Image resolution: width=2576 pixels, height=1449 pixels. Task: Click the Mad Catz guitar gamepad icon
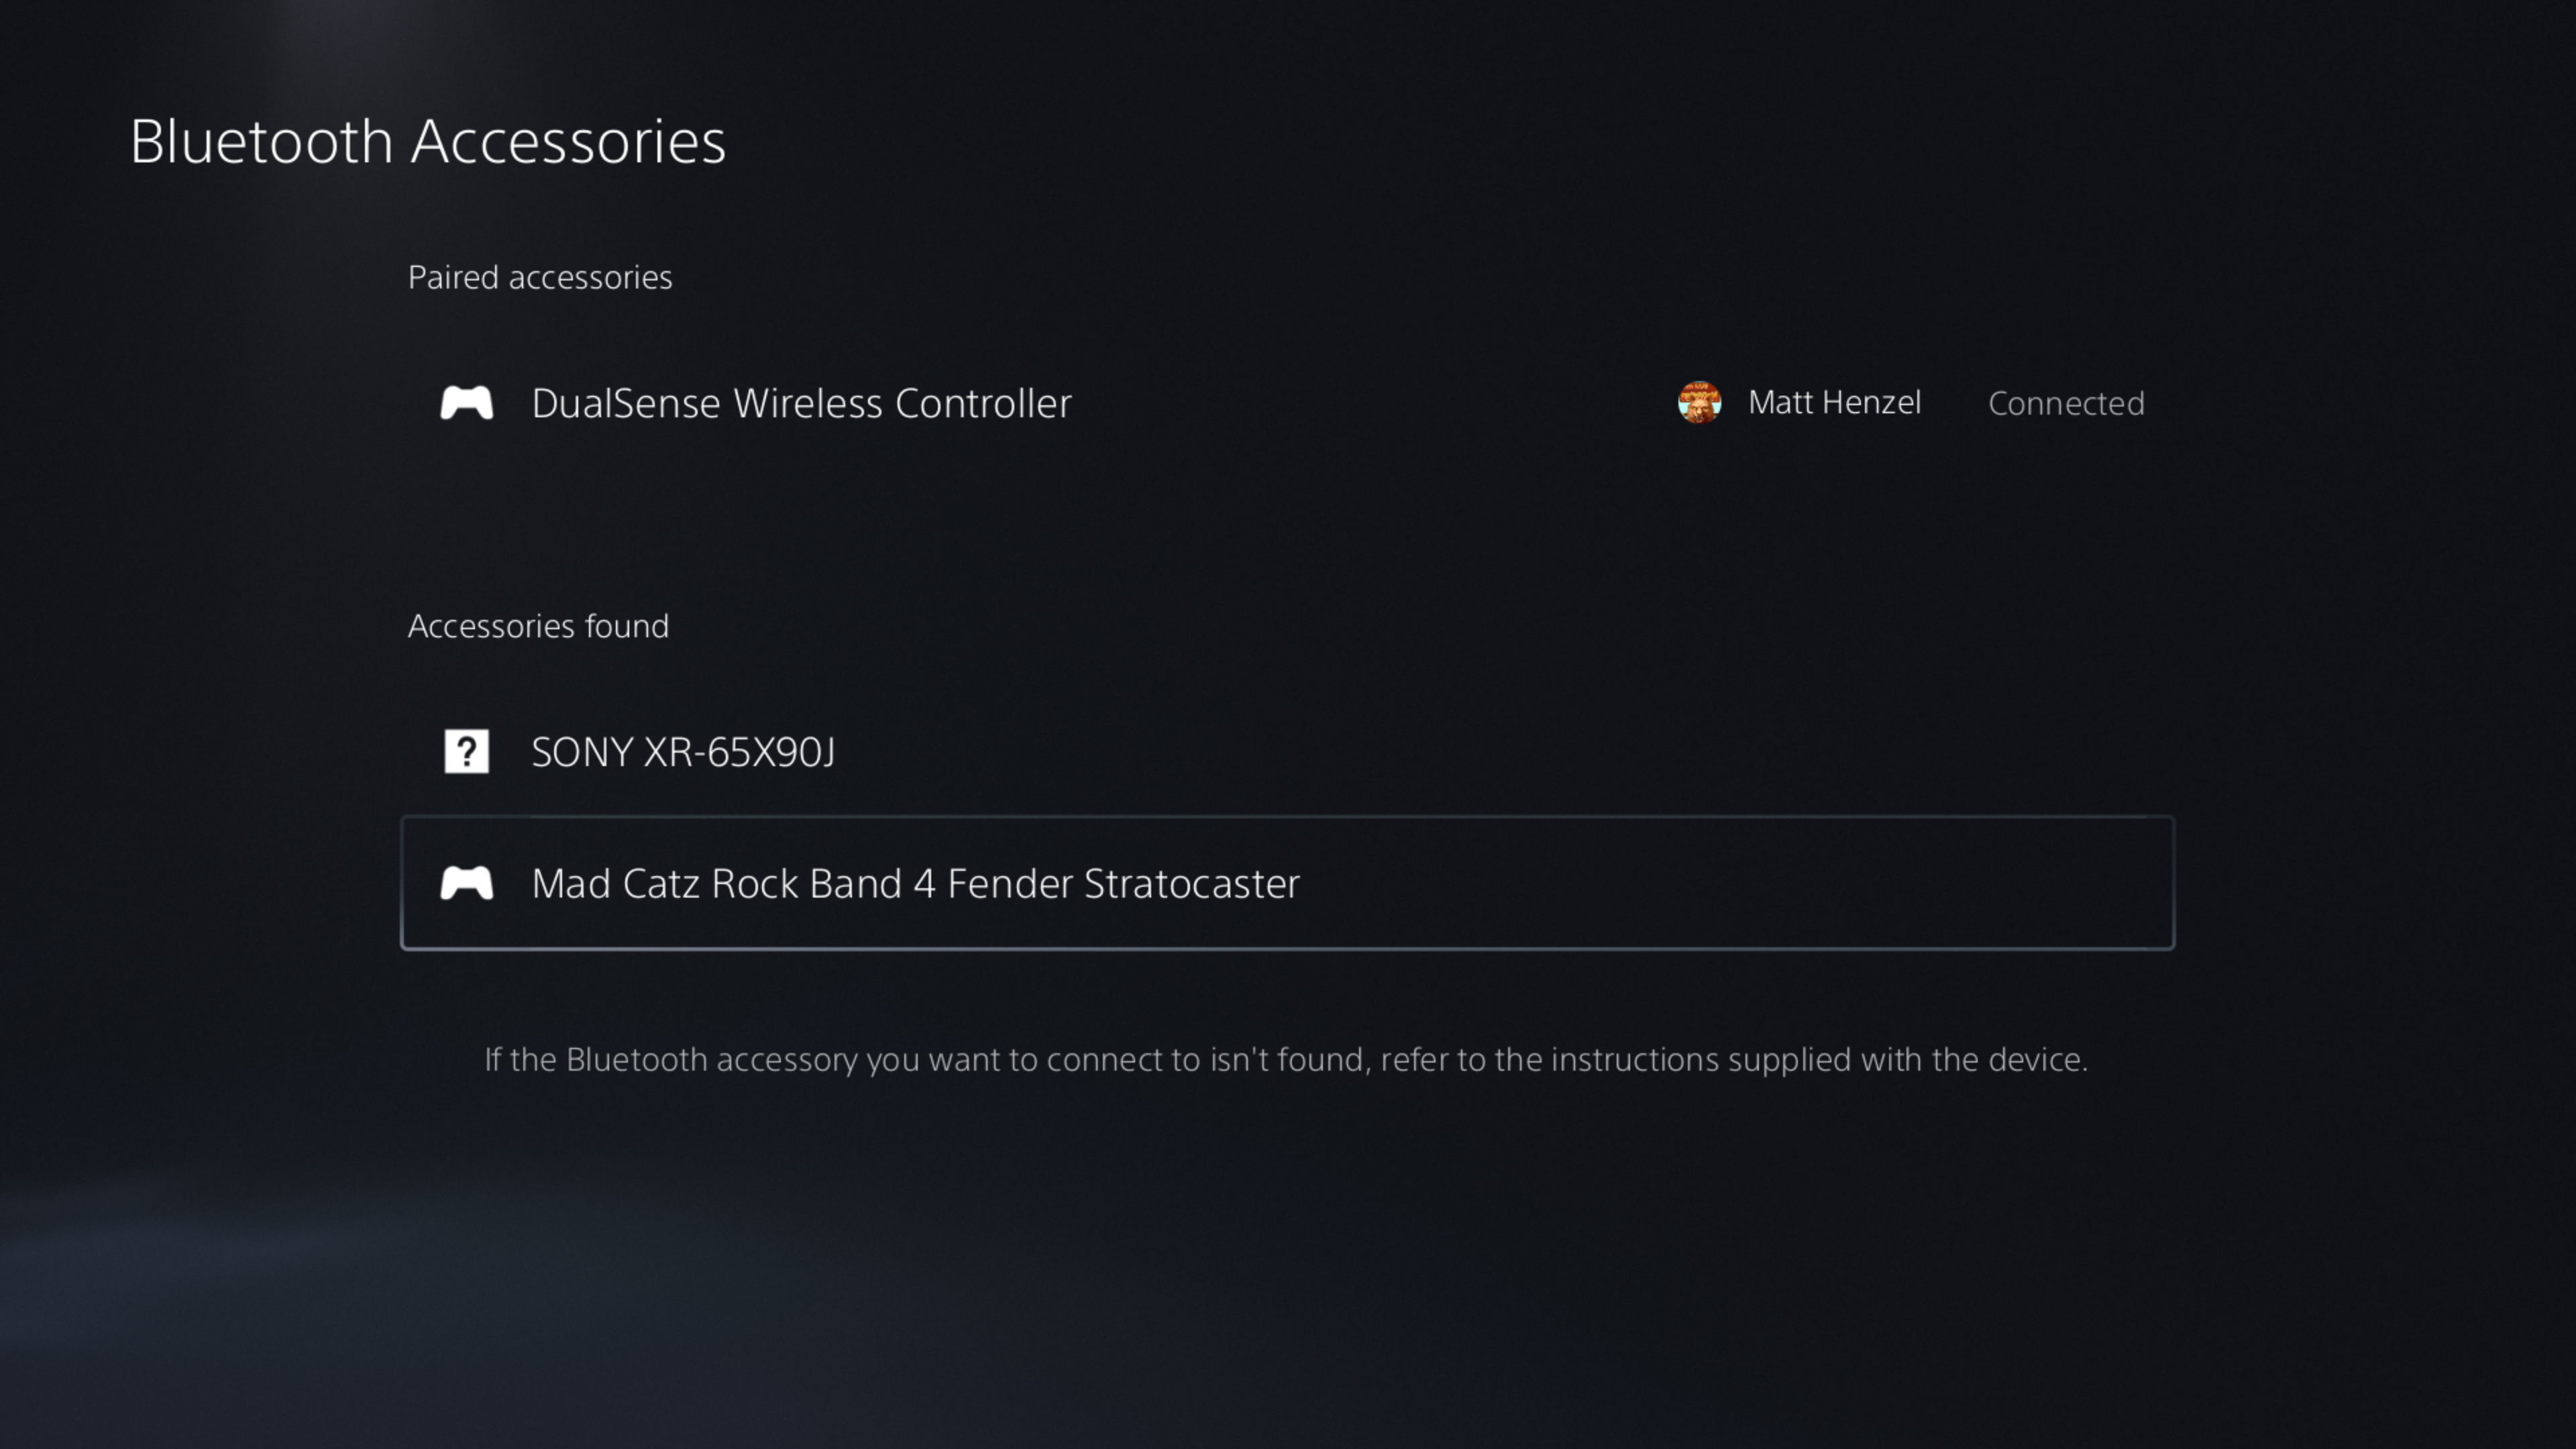pos(466,883)
